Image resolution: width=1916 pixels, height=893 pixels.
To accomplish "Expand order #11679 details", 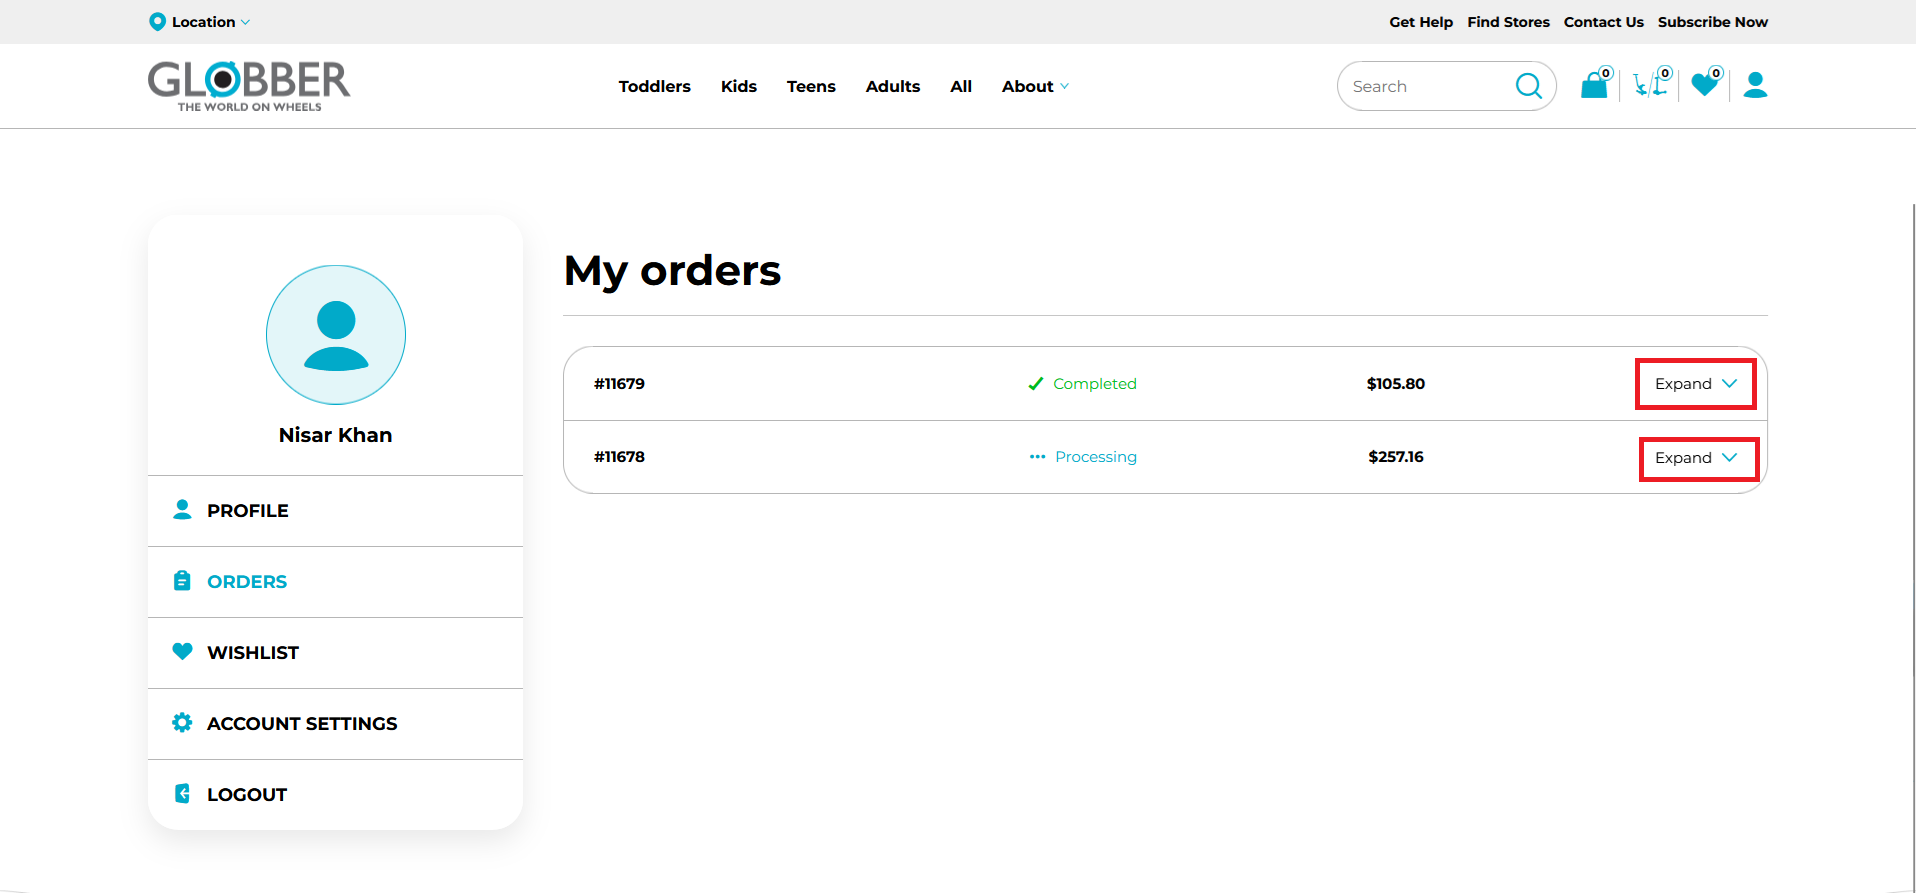I will pyautogui.click(x=1696, y=384).
